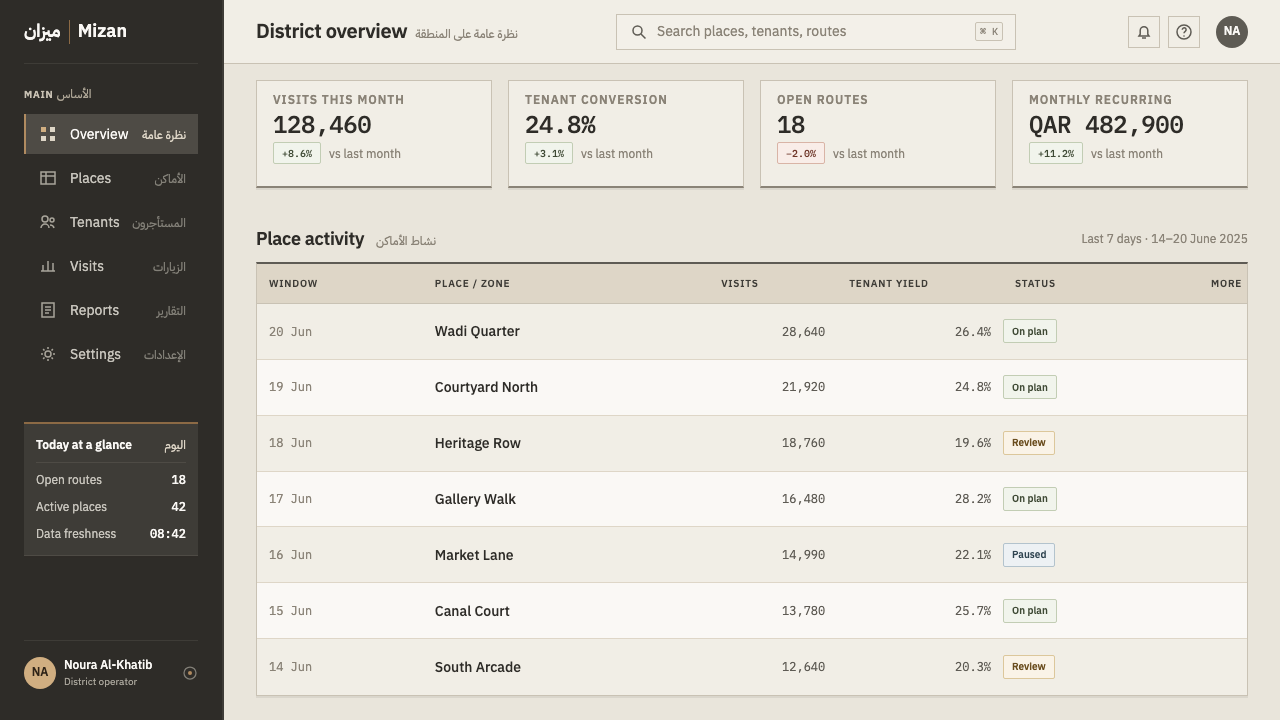Click On plan badge for Wadi Quarter
Image resolution: width=1280 pixels, height=720 pixels.
click(x=1030, y=331)
